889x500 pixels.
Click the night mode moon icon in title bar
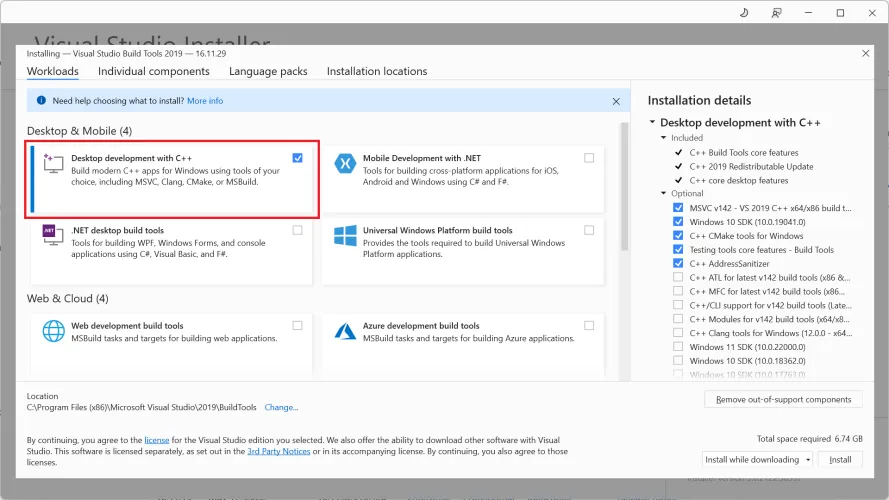coord(744,13)
